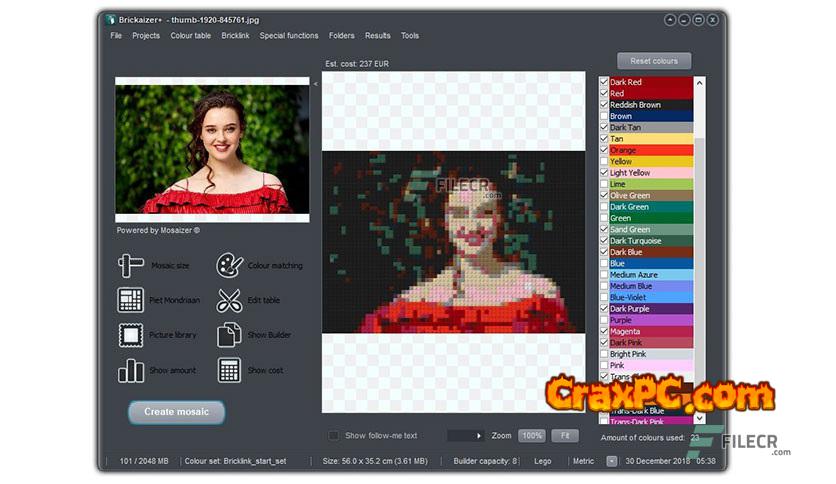Click the Show cost calculator icon

point(230,370)
